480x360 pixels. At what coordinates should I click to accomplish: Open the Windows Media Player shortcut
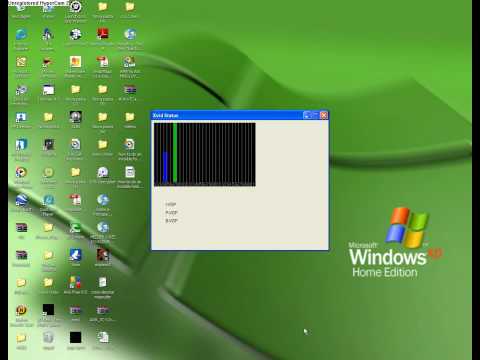21,172
